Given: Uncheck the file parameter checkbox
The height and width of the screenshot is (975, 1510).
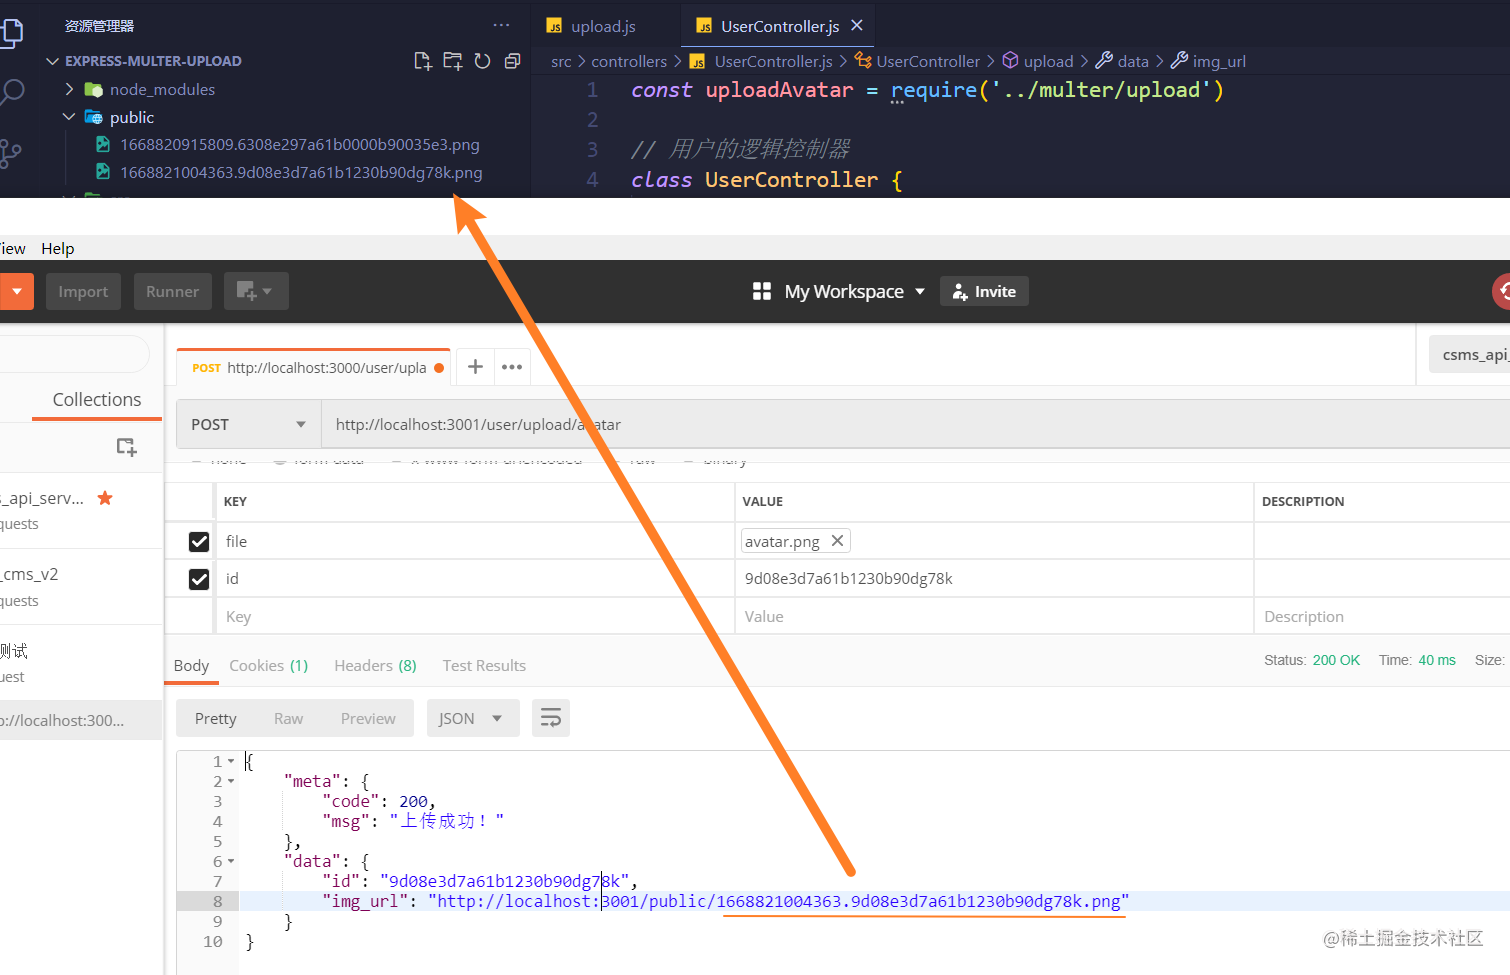Looking at the screenshot, I should [x=199, y=541].
